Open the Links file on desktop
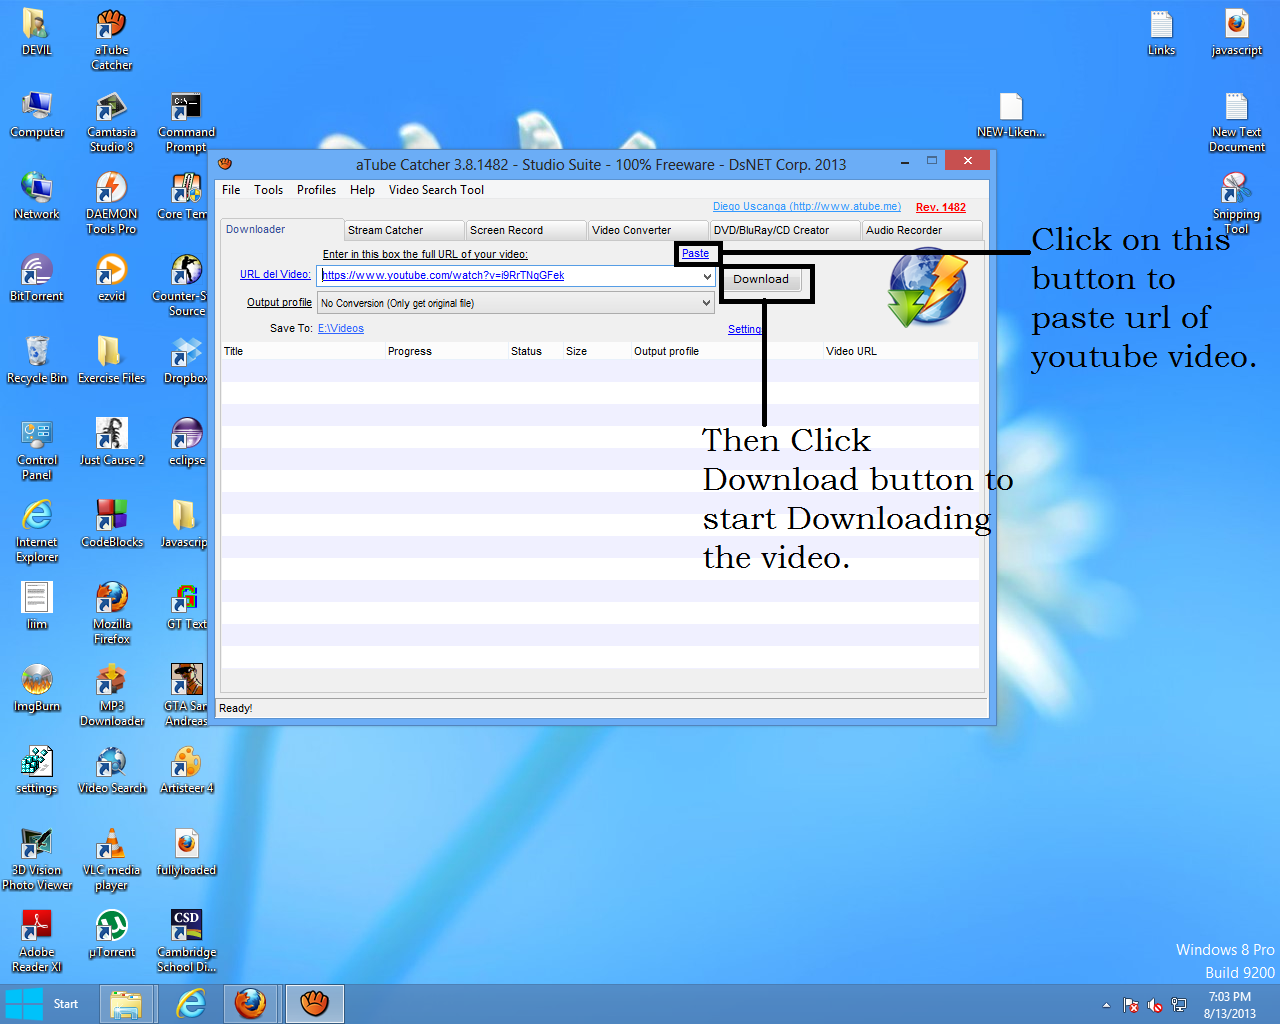 click(1161, 33)
